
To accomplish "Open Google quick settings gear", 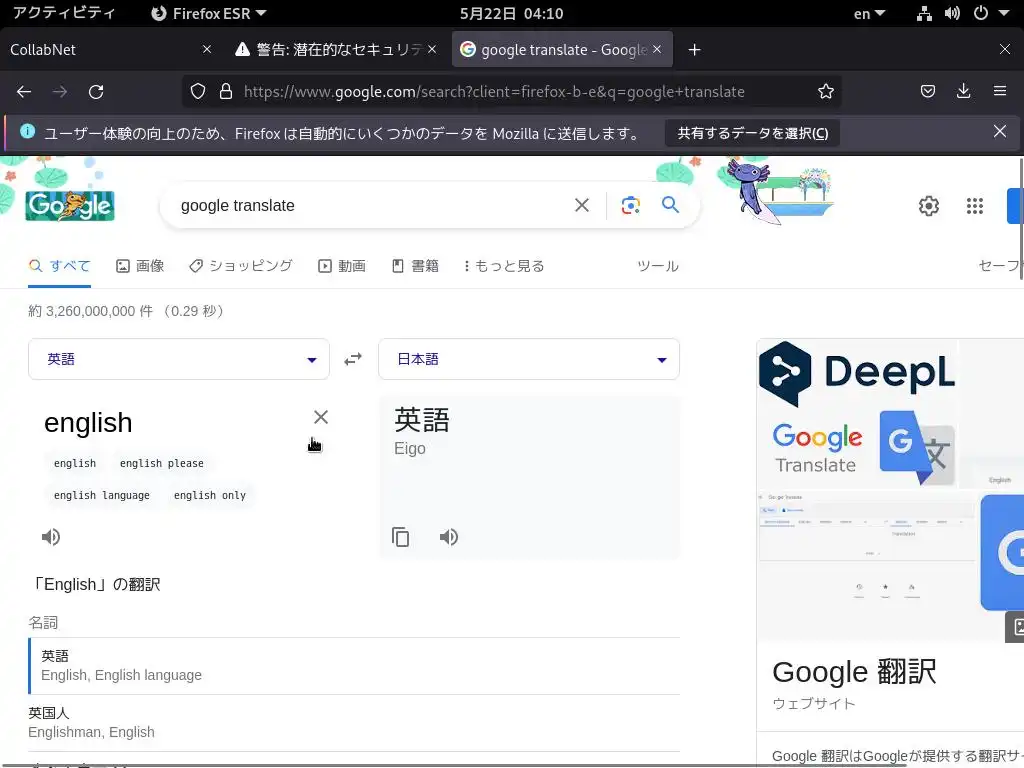I will 928,206.
